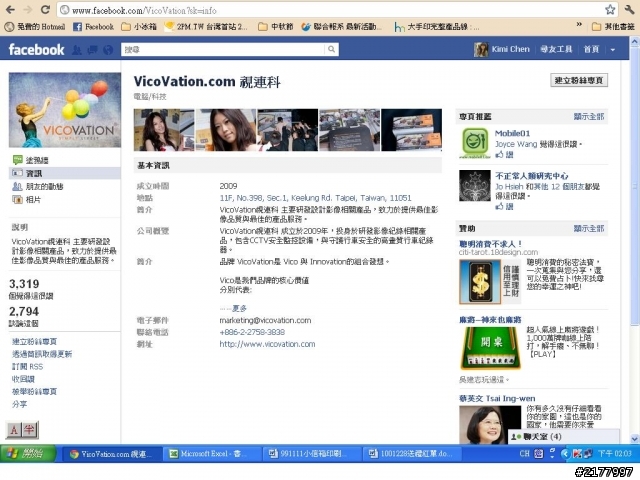Go back with the browser back arrow
640x480 pixels.
point(10,9)
